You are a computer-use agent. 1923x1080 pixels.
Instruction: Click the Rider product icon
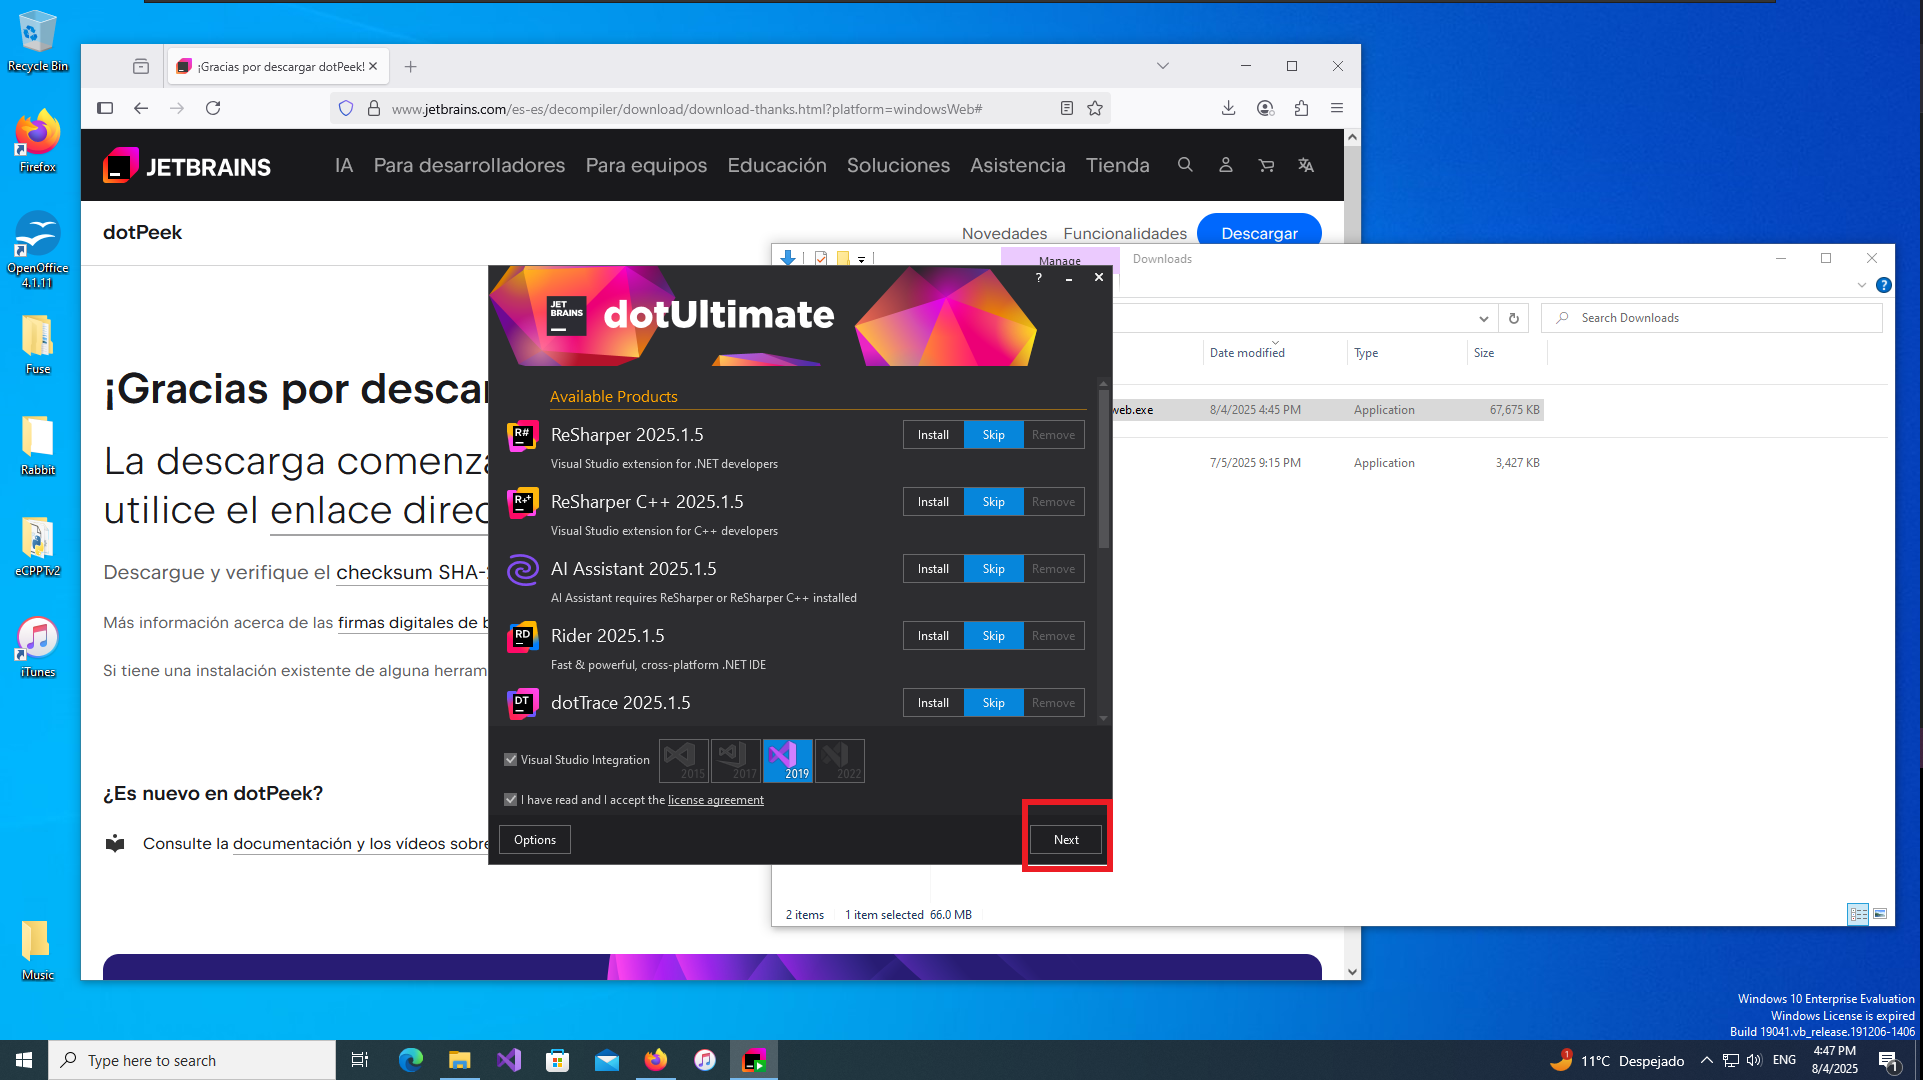523,637
